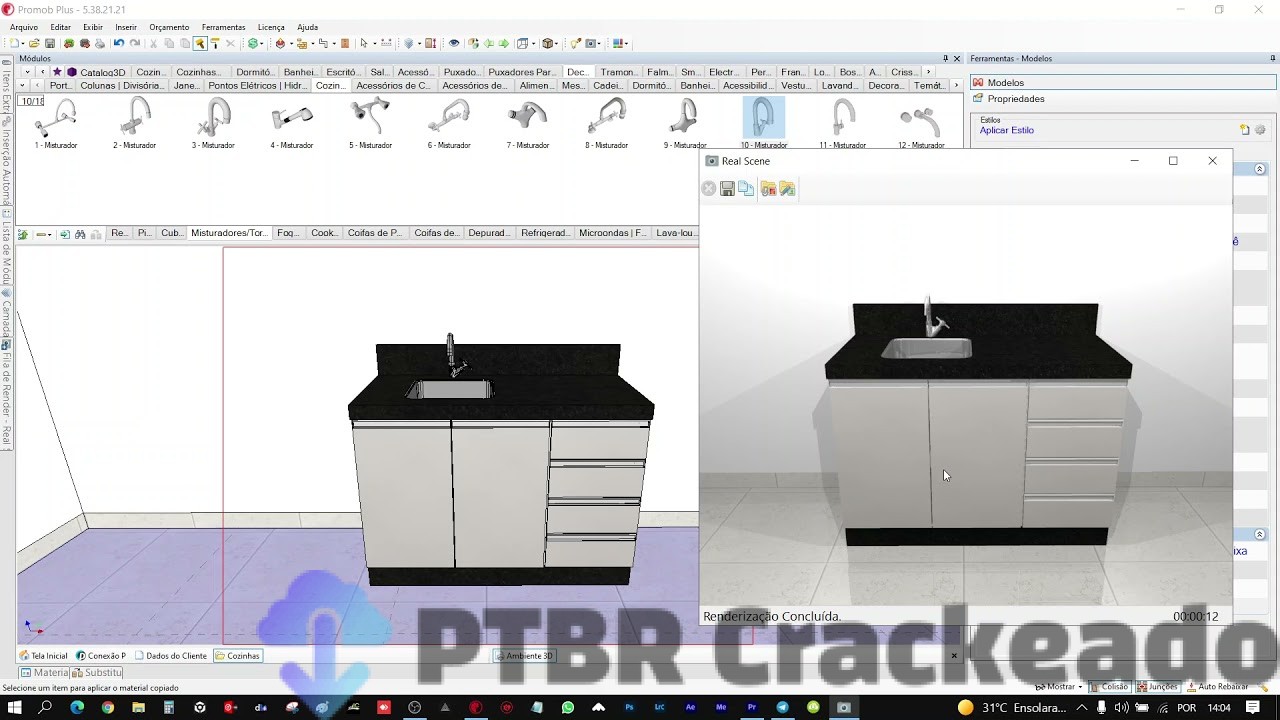Click the binoculars search icon
The width and height of the screenshot is (1280, 720).
pyautogui.click(x=80, y=234)
